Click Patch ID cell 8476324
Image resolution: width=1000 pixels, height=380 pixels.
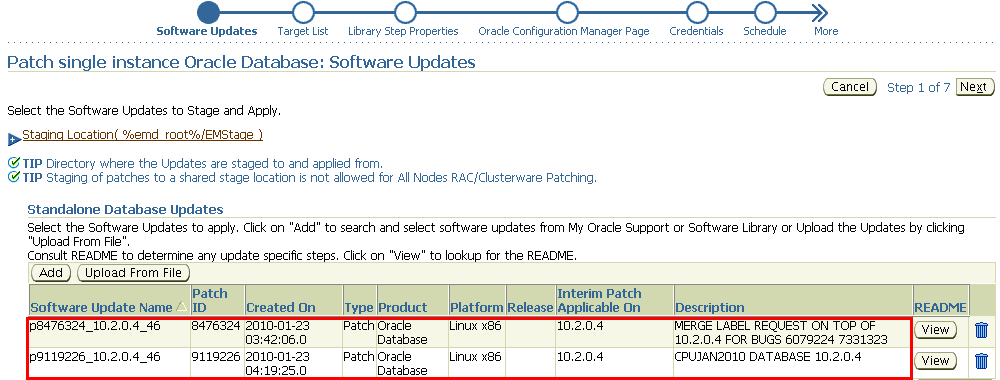coord(216,332)
